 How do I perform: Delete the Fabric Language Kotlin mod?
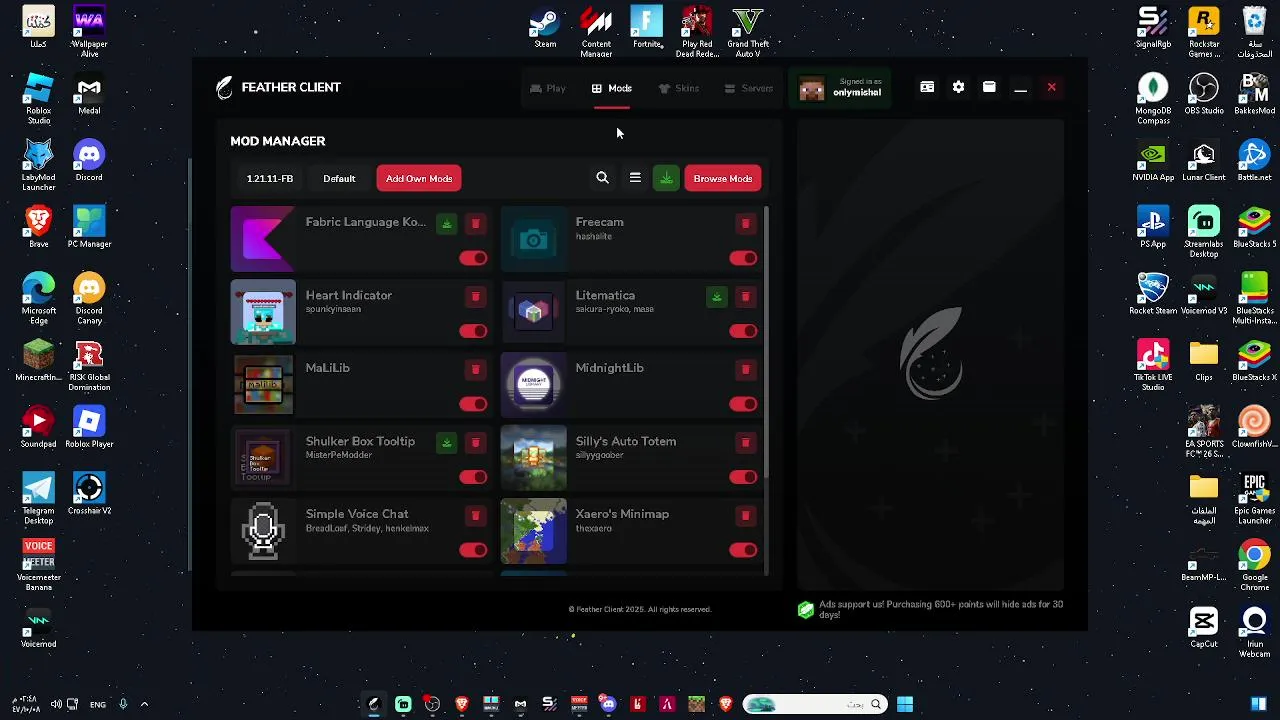pyautogui.click(x=475, y=224)
